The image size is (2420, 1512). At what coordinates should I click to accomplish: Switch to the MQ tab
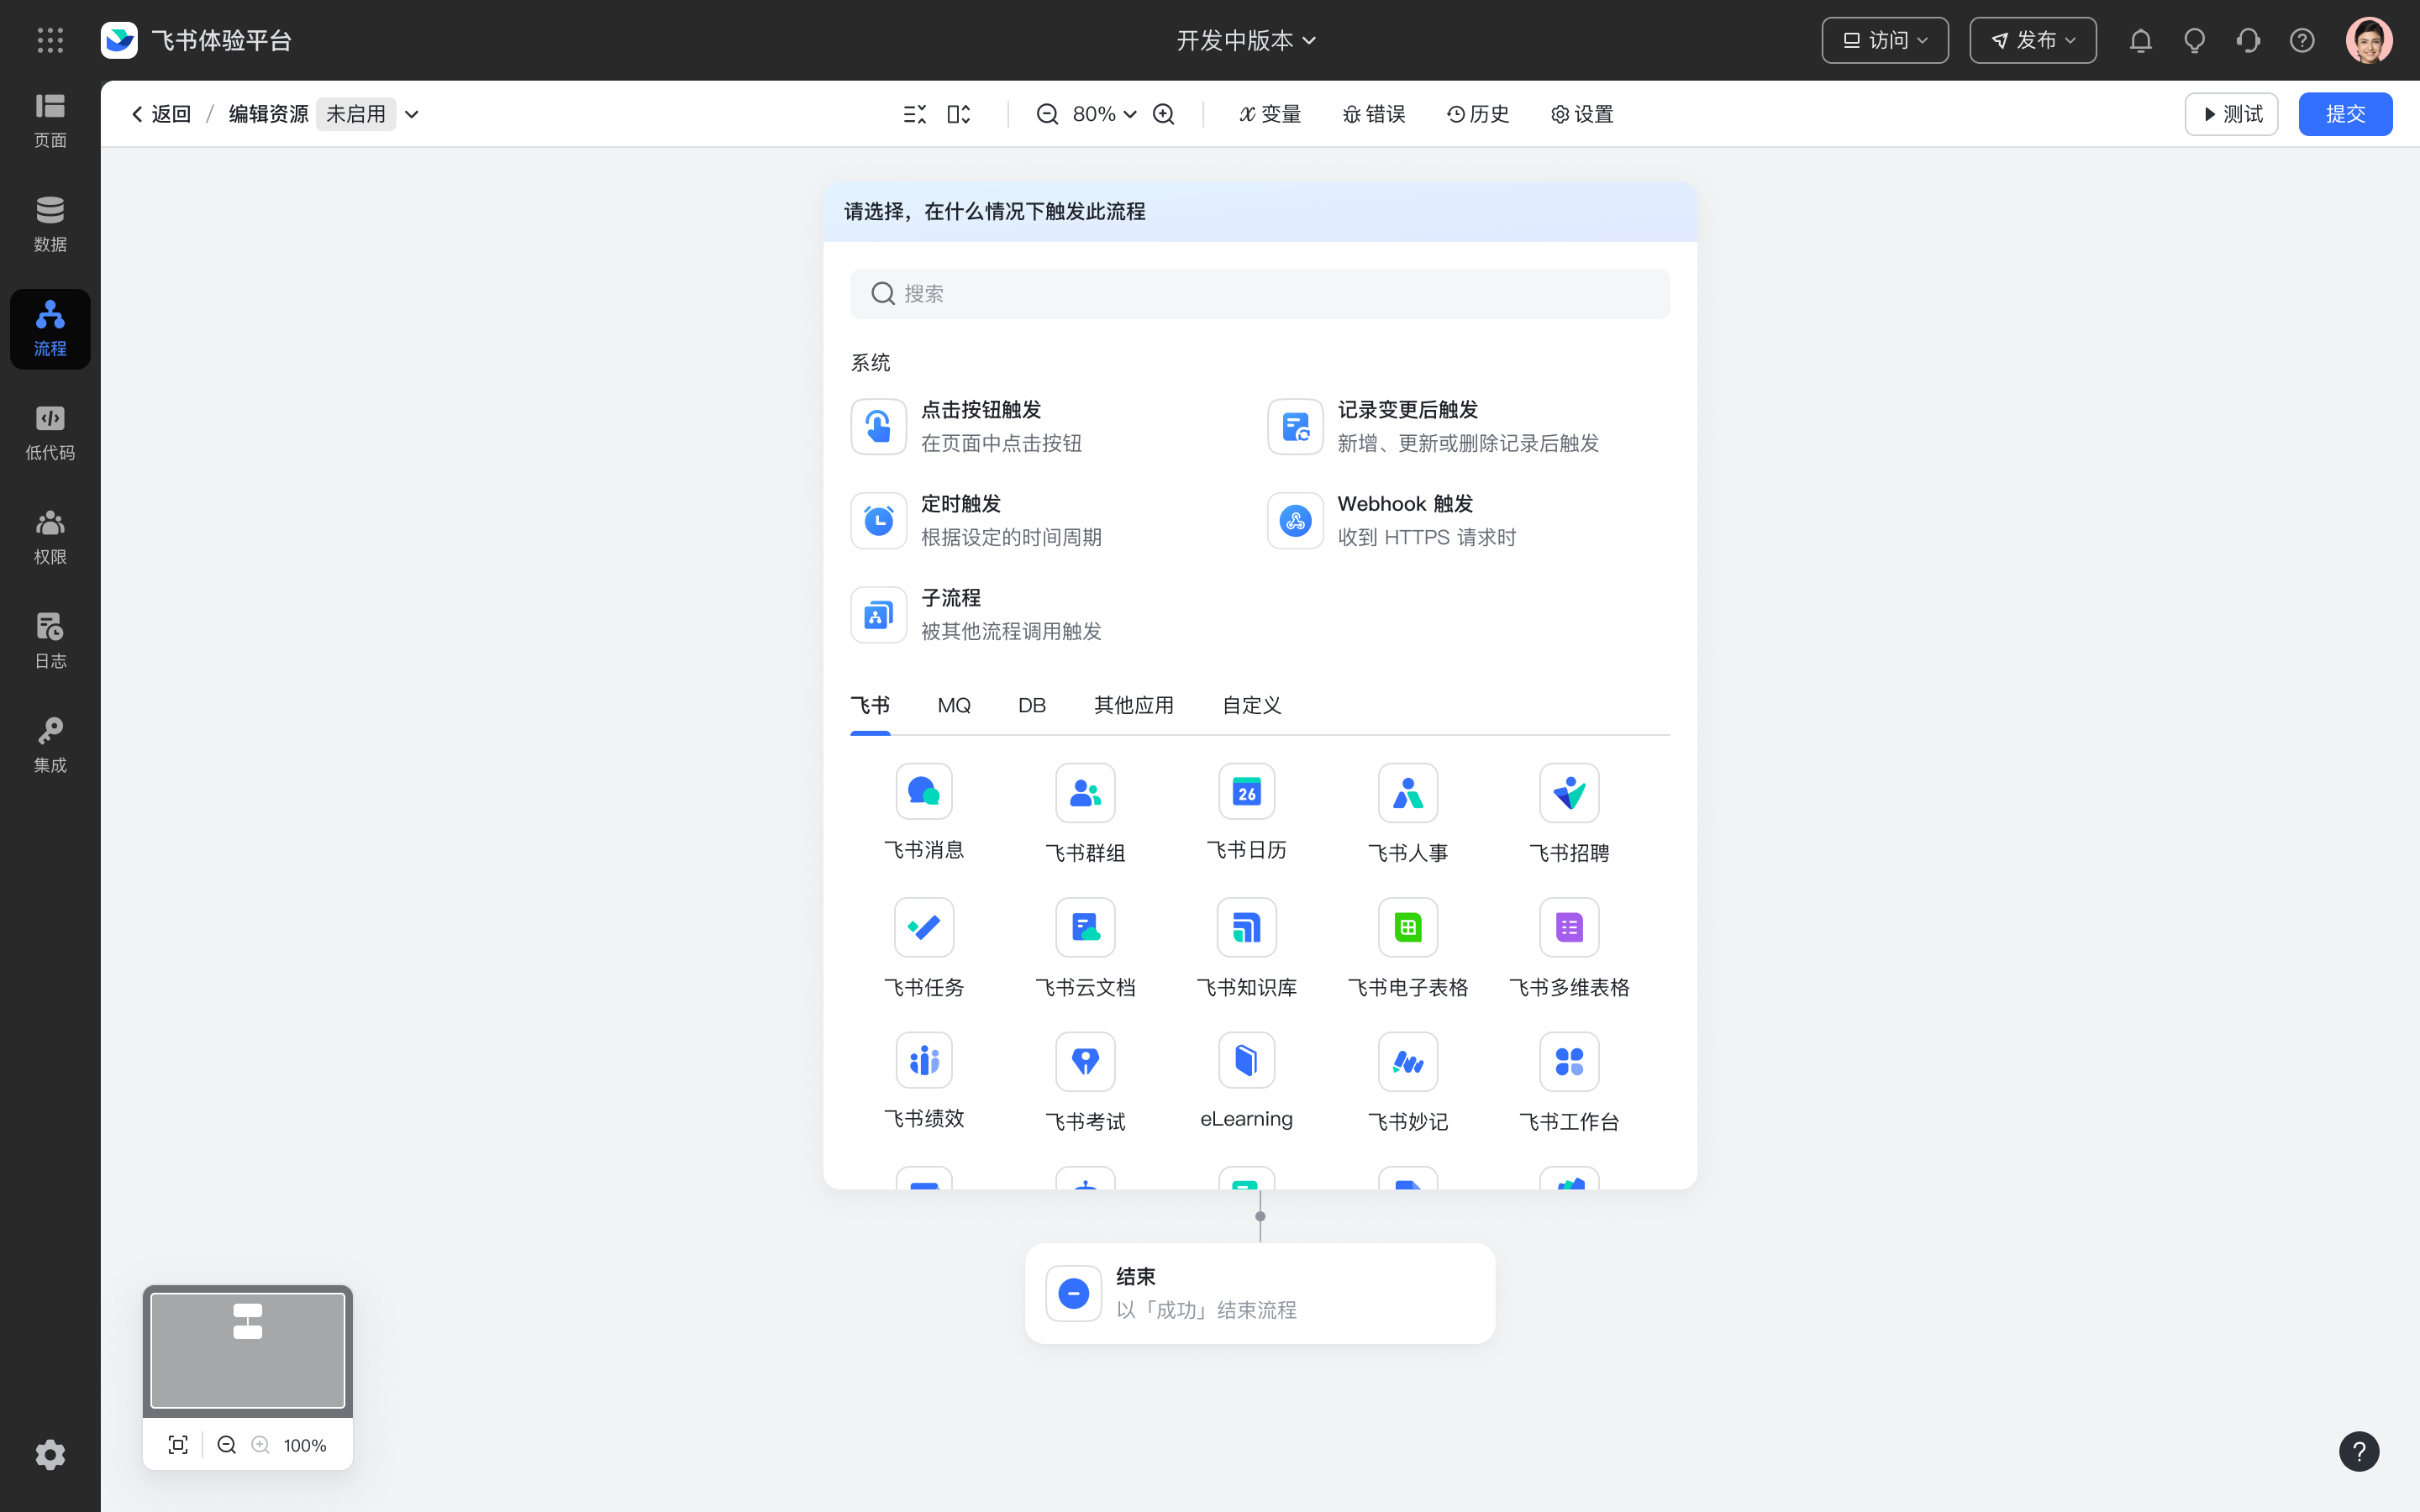click(x=954, y=706)
